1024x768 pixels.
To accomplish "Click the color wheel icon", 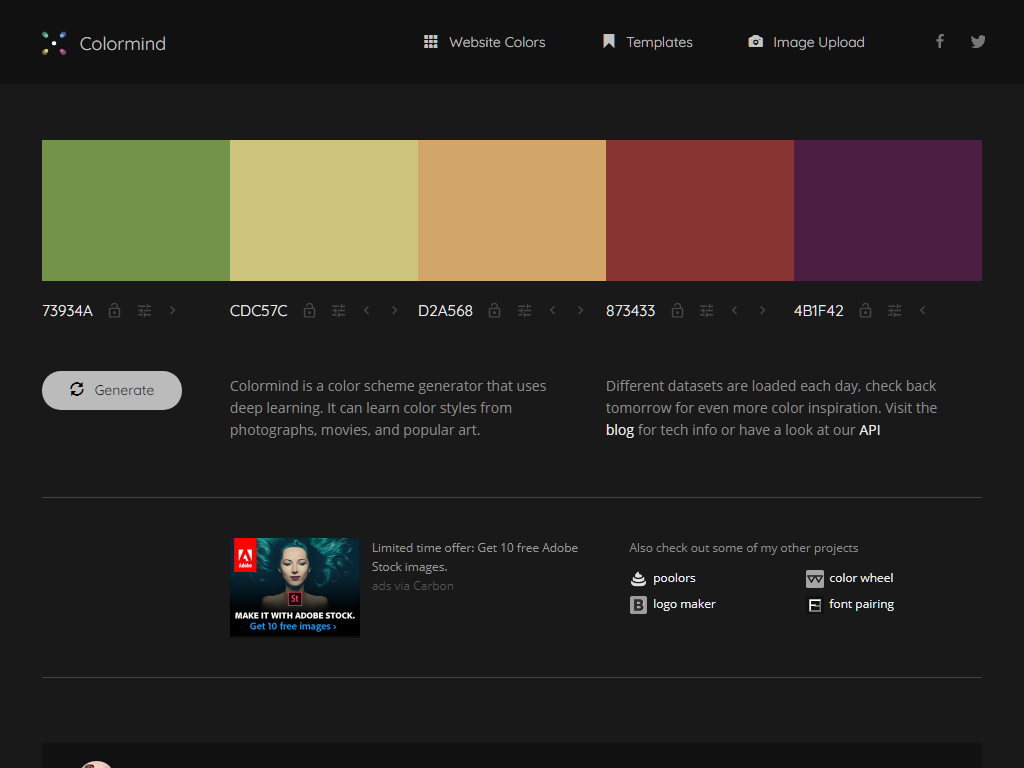I will pos(814,579).
